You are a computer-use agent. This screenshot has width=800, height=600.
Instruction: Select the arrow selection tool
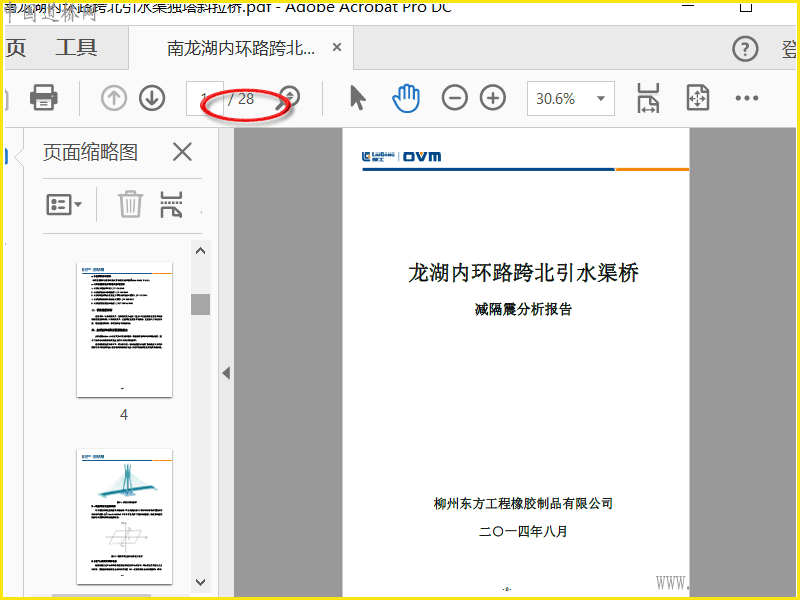[x=358, y=97]
